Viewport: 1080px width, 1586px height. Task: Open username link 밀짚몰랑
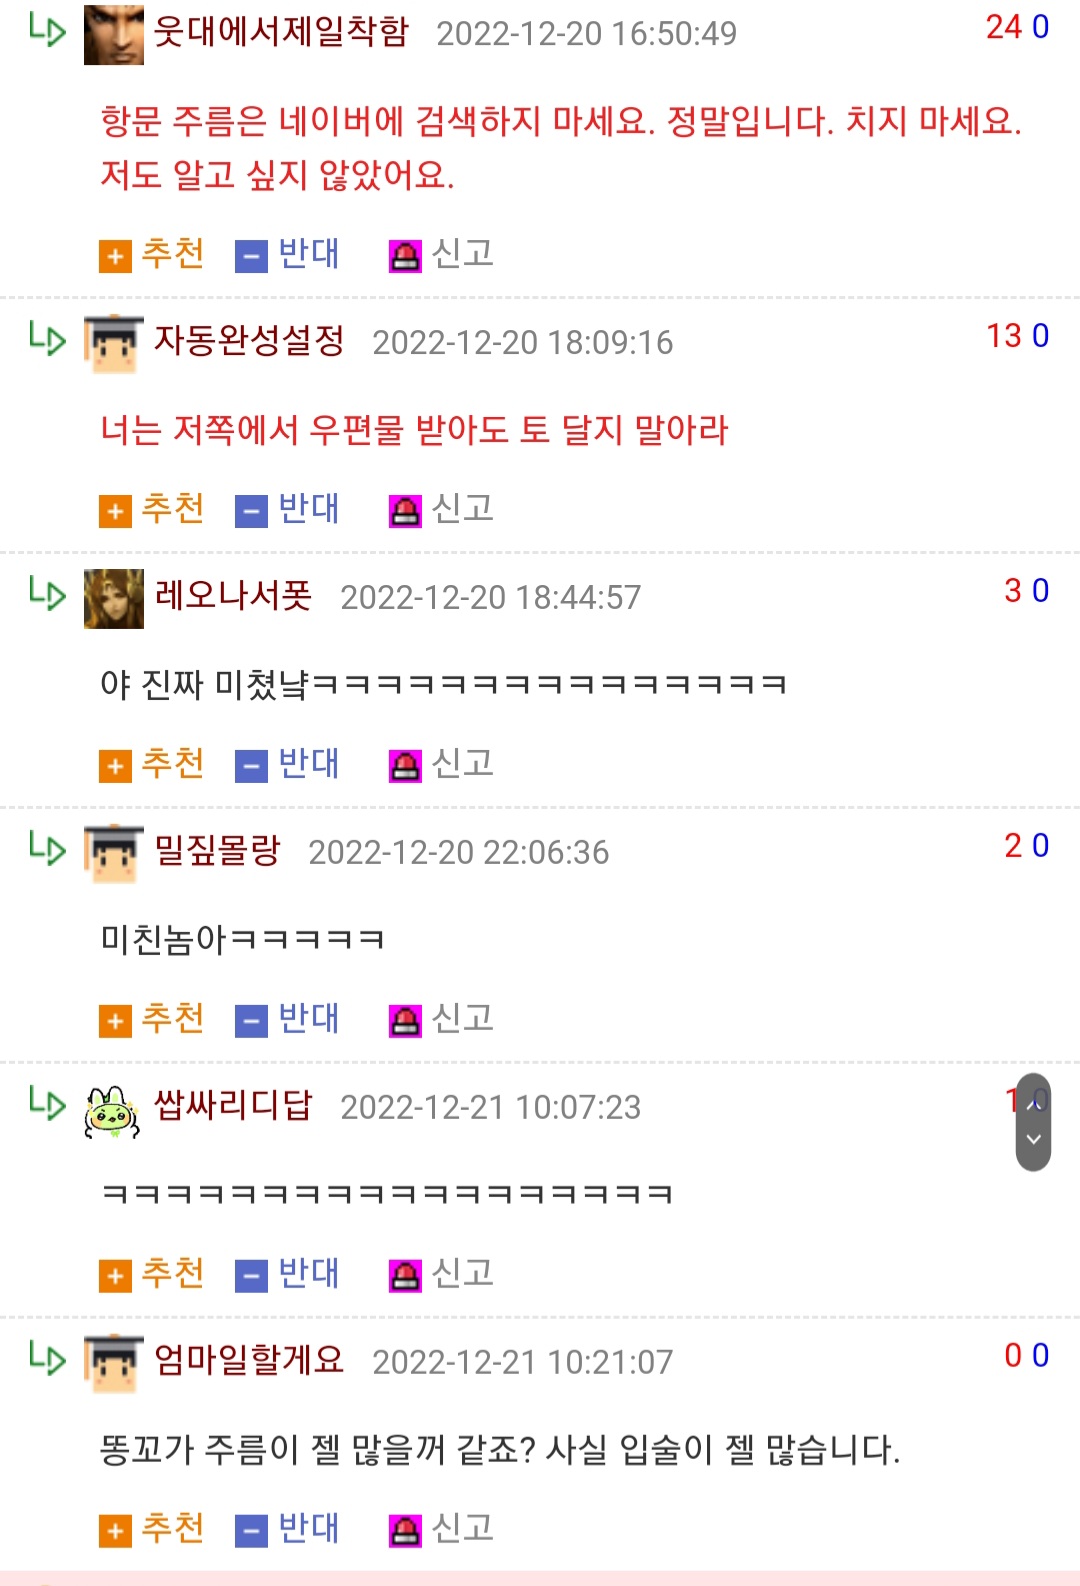(217, 850)
